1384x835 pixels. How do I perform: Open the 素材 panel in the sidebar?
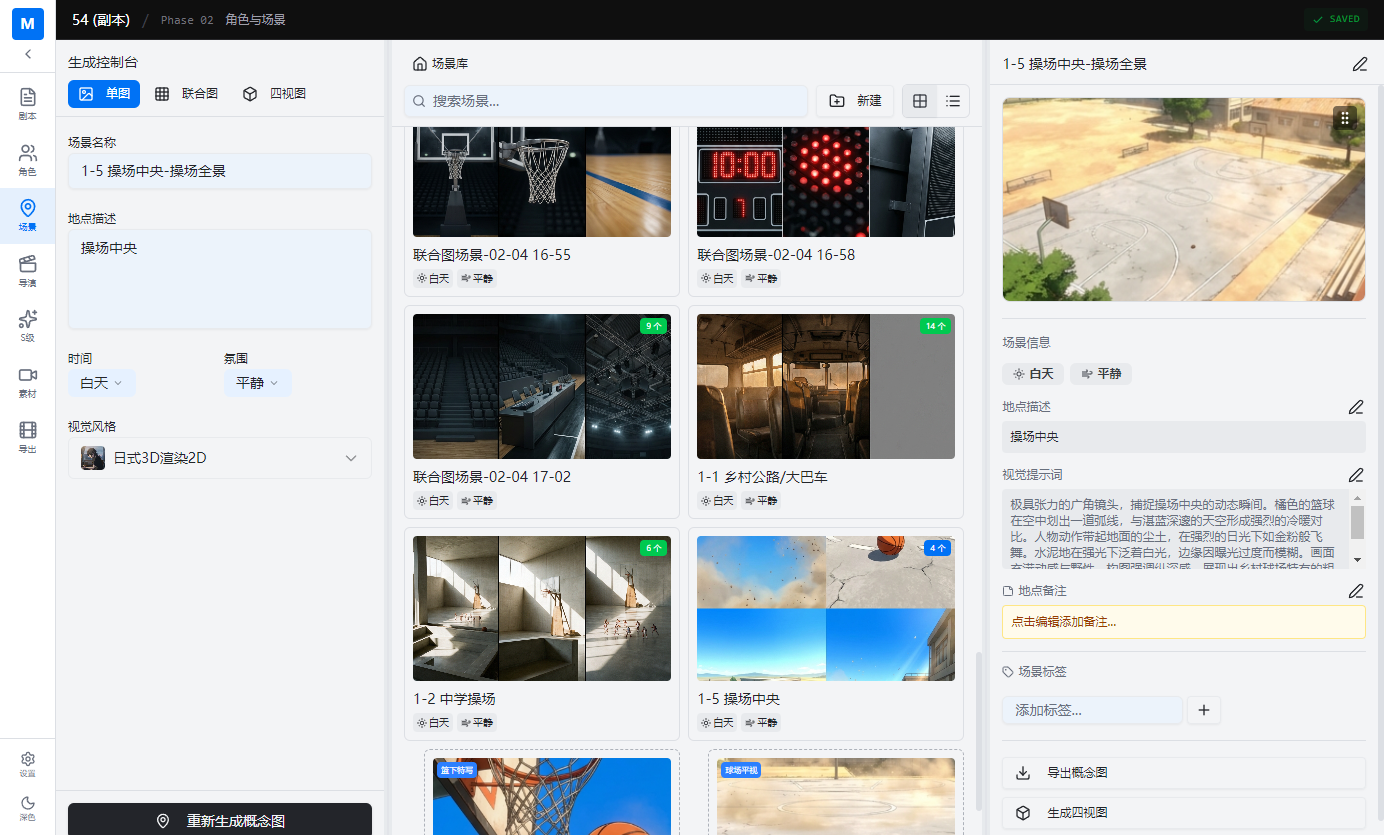pyautogui.click(x=27, y=378)
